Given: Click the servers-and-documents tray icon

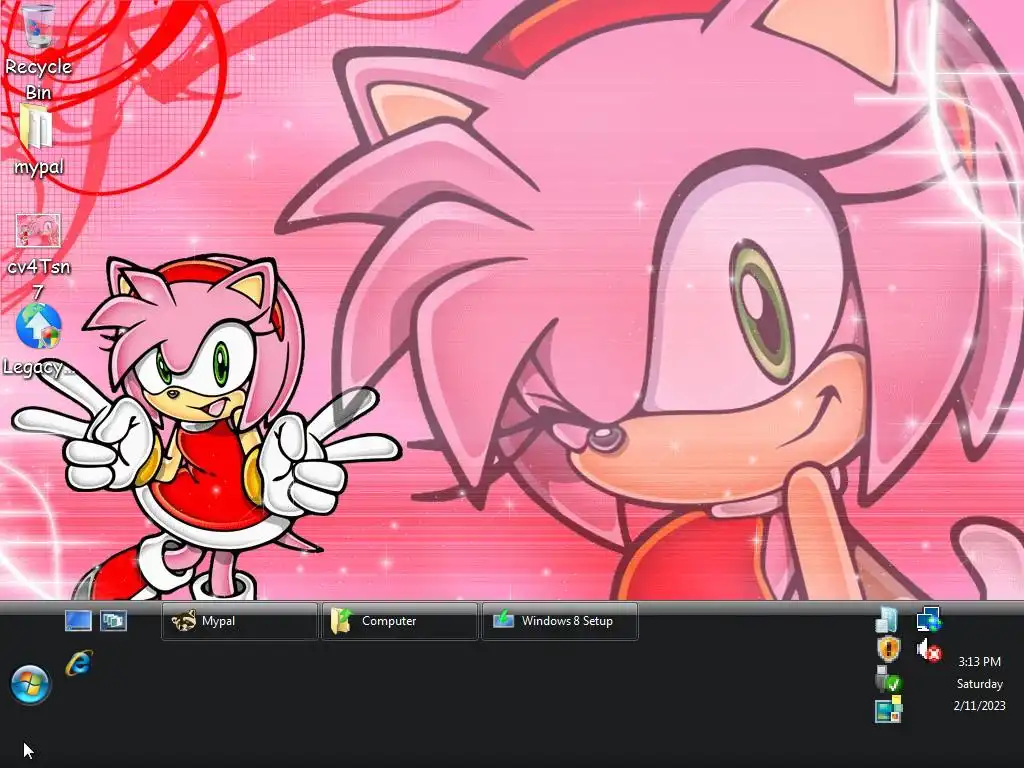Looking at the screenshot, I should pyautogui.click(x=886, y=619).
